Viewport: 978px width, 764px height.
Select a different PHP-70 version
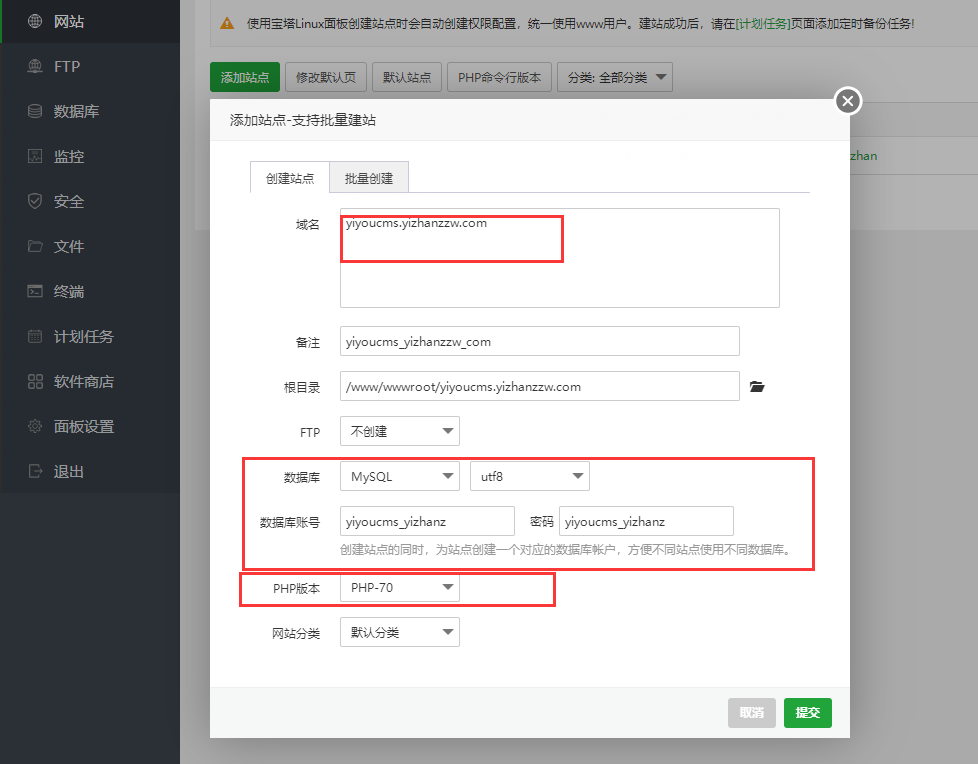click(x=399, y=588)
